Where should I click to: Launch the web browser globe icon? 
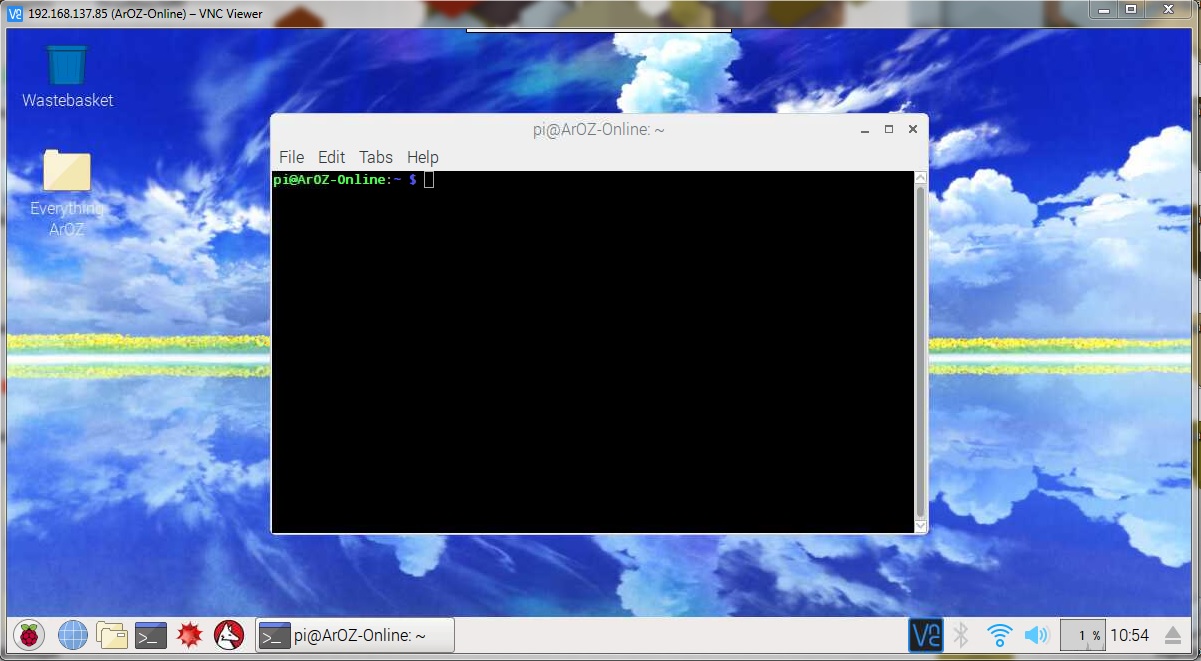(73, 635)
